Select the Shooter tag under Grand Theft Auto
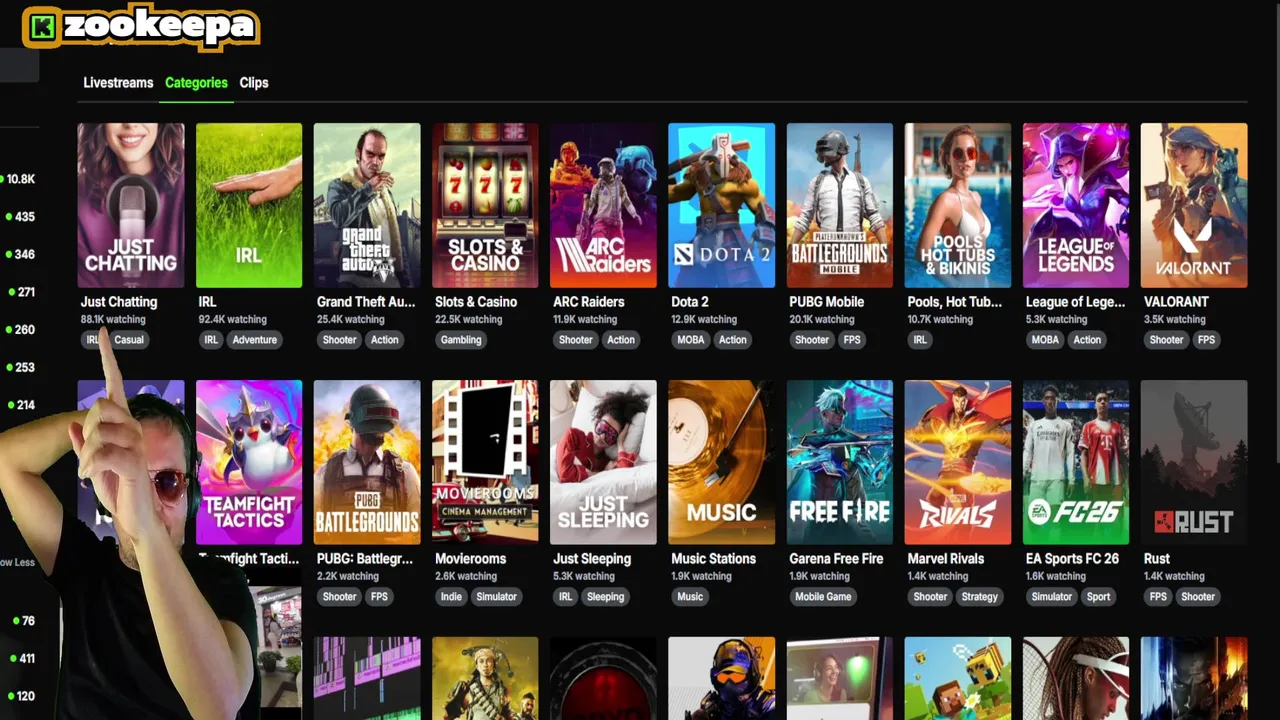 pos(339,340)
